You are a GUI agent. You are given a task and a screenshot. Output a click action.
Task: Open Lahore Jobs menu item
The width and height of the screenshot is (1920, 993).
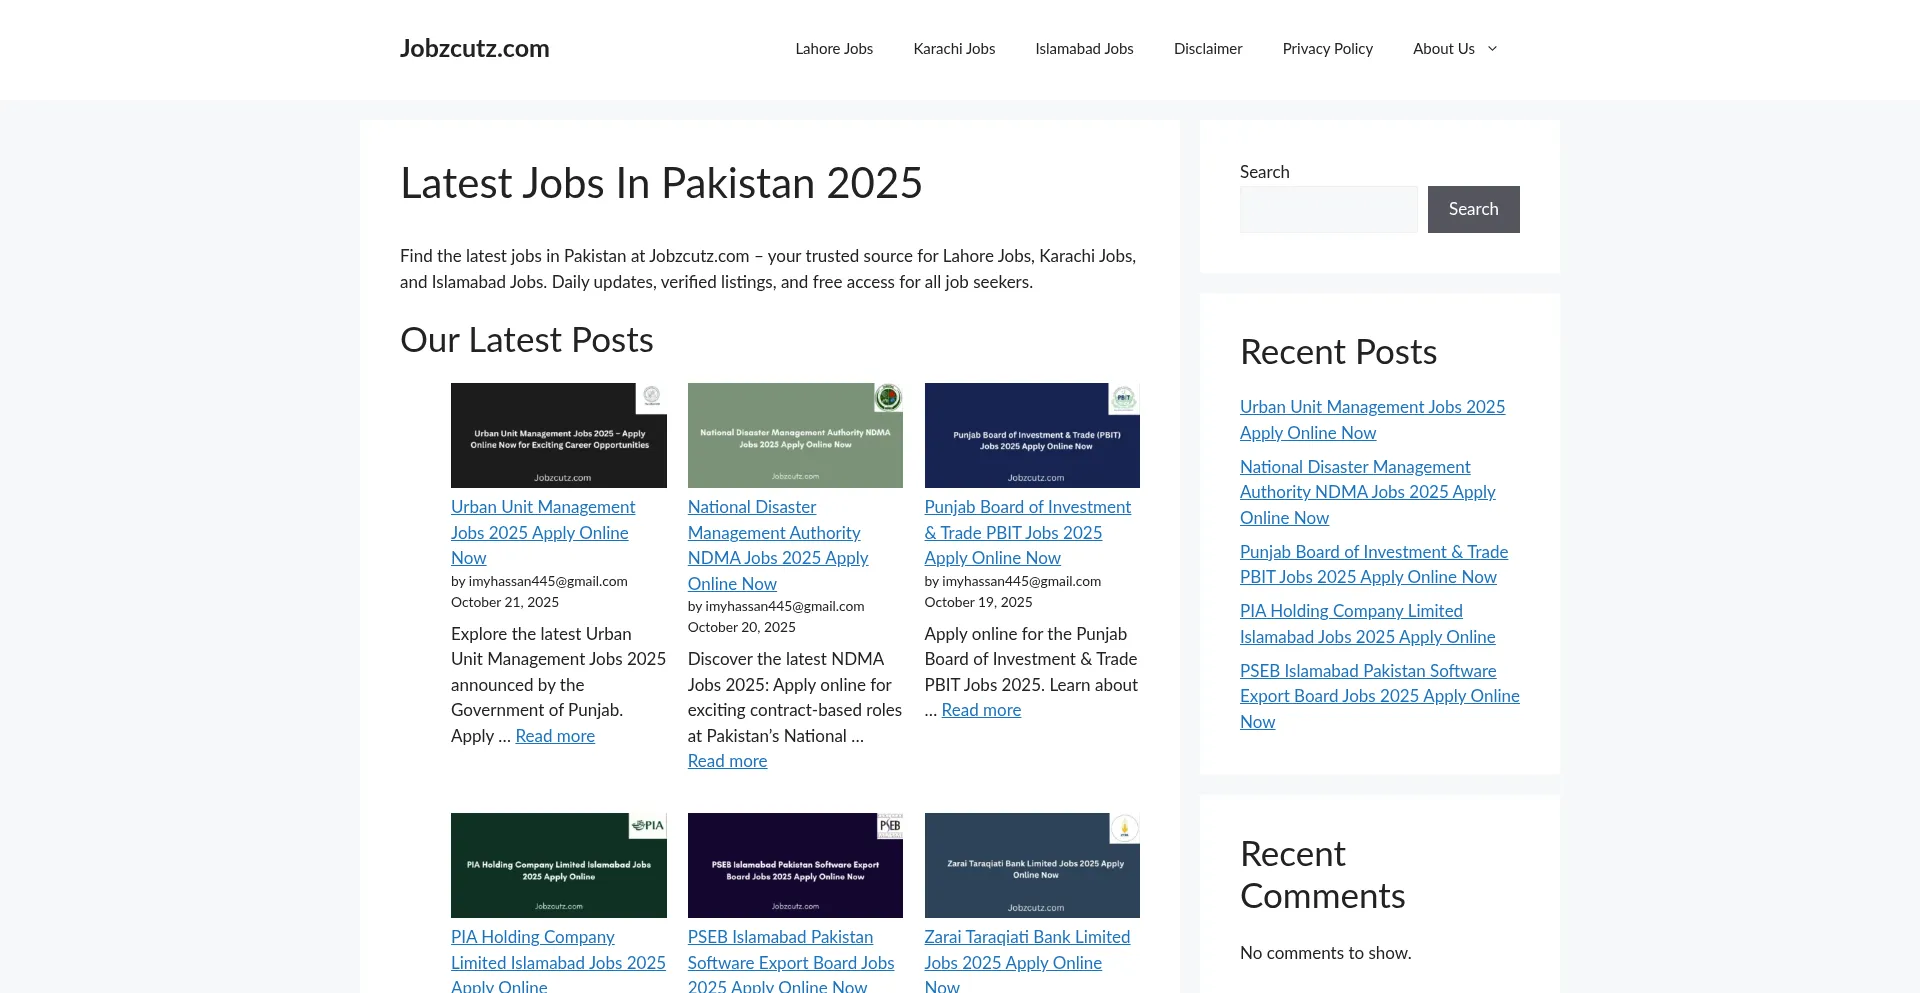tap(834, 49)
